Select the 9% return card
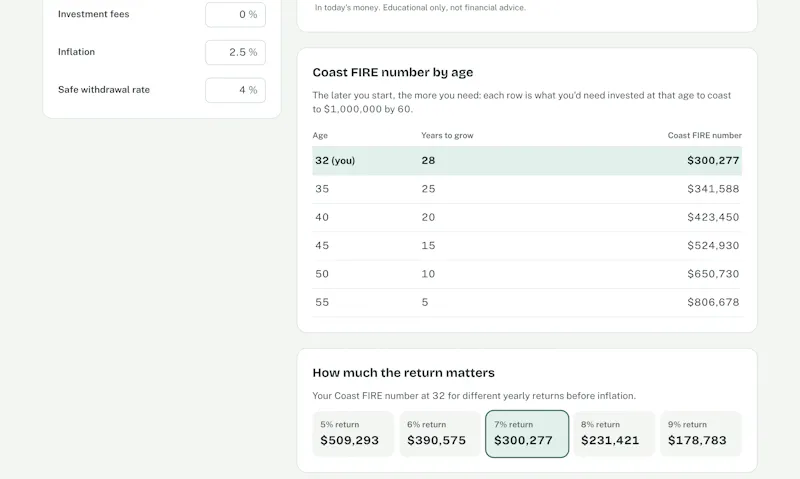 point(701,434)
